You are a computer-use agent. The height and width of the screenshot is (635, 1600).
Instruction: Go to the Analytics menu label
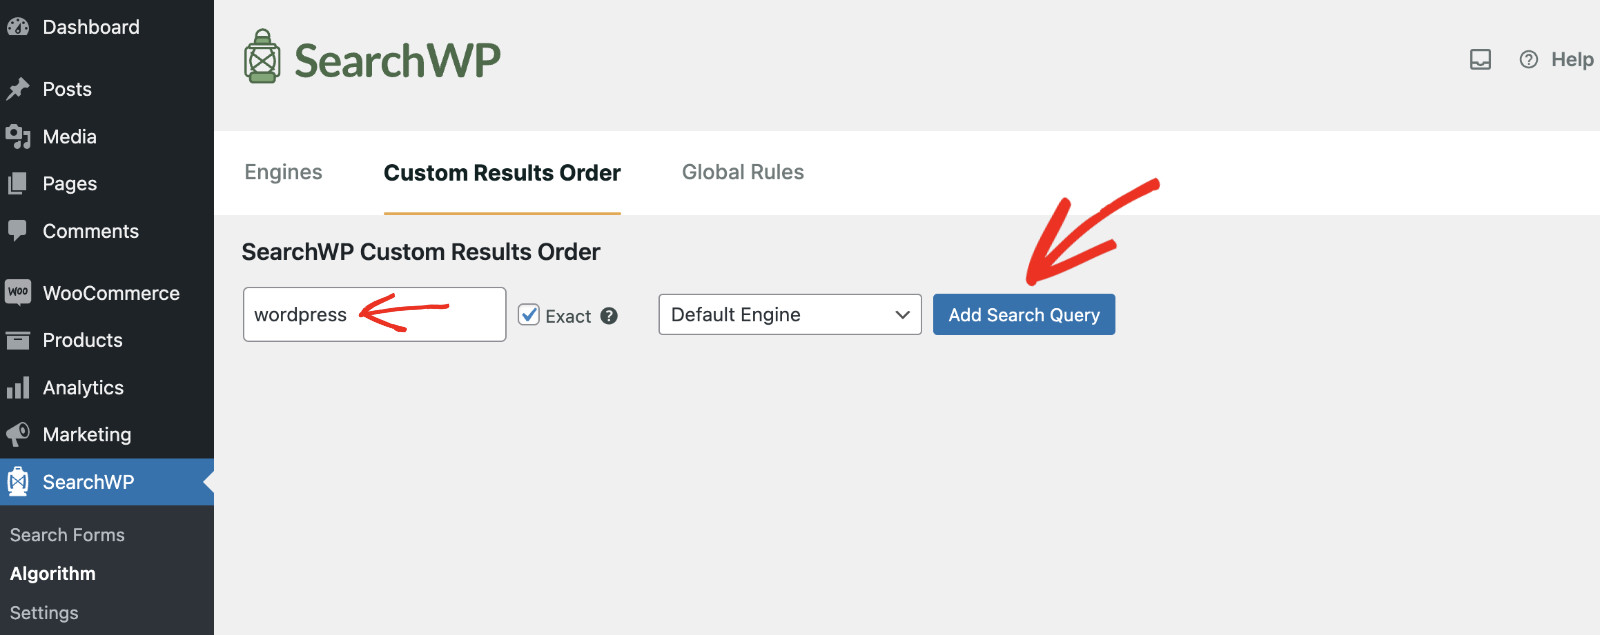coord(83,388)
